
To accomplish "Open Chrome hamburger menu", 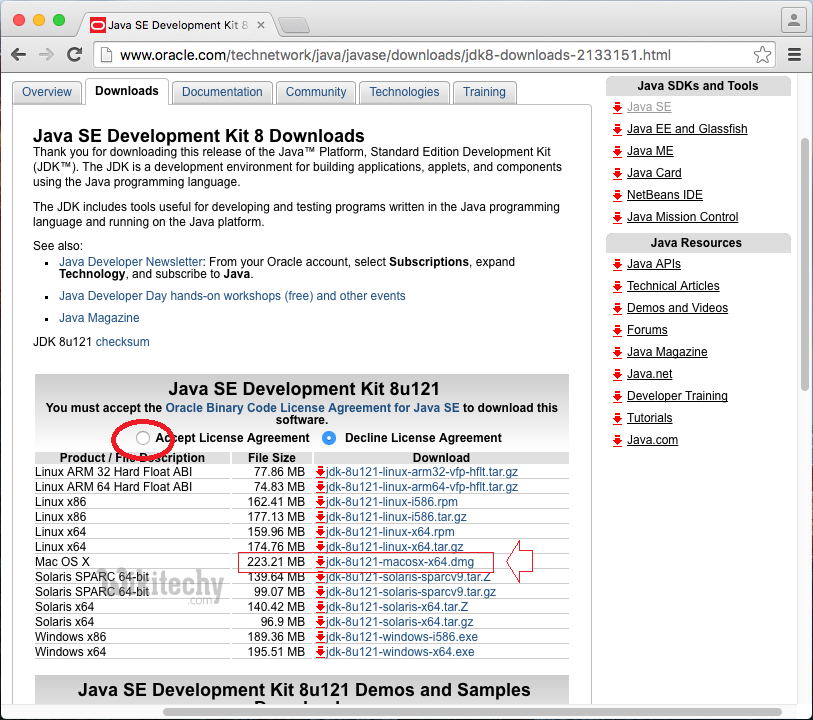I will pyautogui.click(x=795, y=55).
